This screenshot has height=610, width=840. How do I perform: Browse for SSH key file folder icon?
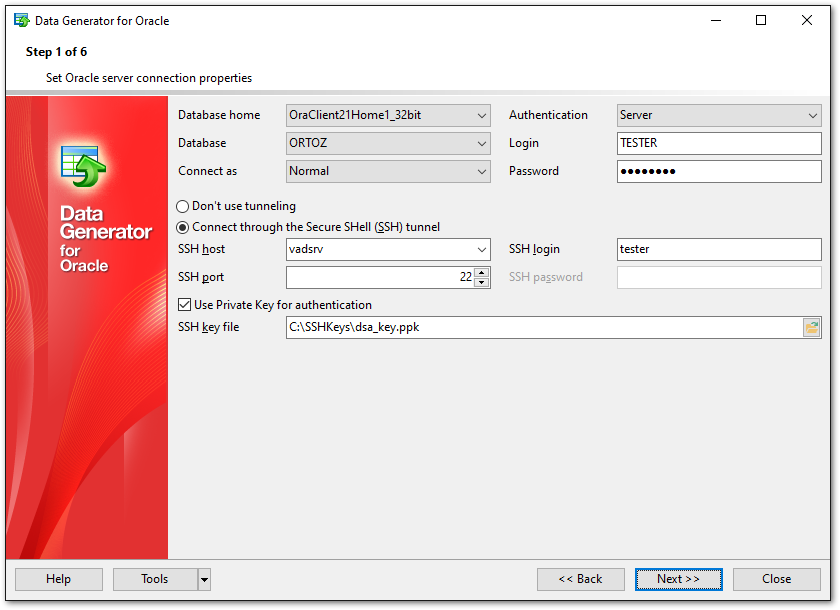coord(811,327)
